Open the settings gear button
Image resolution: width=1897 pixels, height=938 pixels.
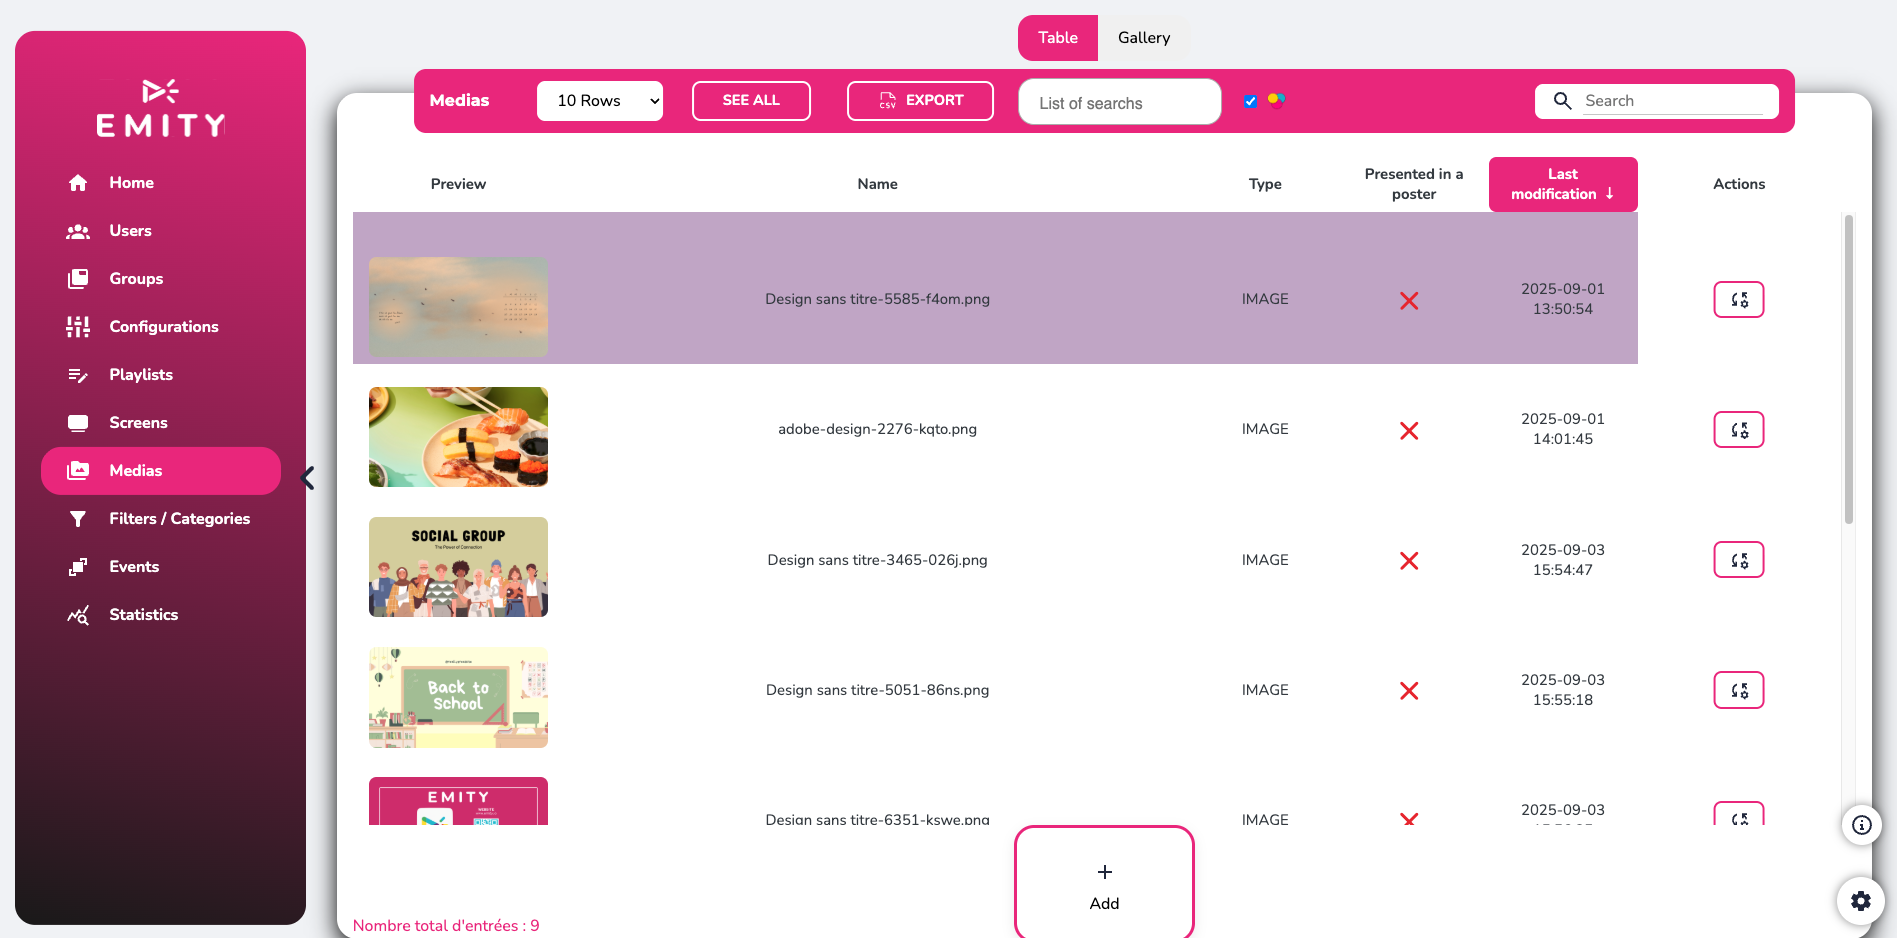(1860, 900)
